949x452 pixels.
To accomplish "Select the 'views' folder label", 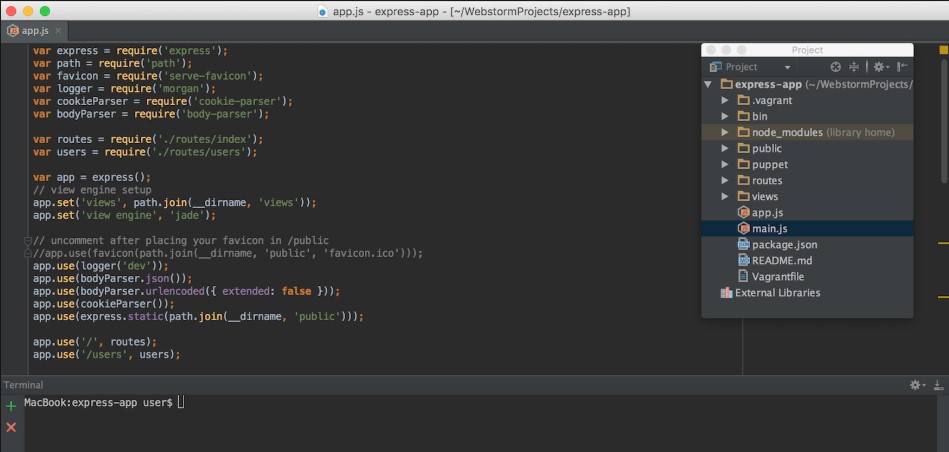I will (x=765, y=197).
